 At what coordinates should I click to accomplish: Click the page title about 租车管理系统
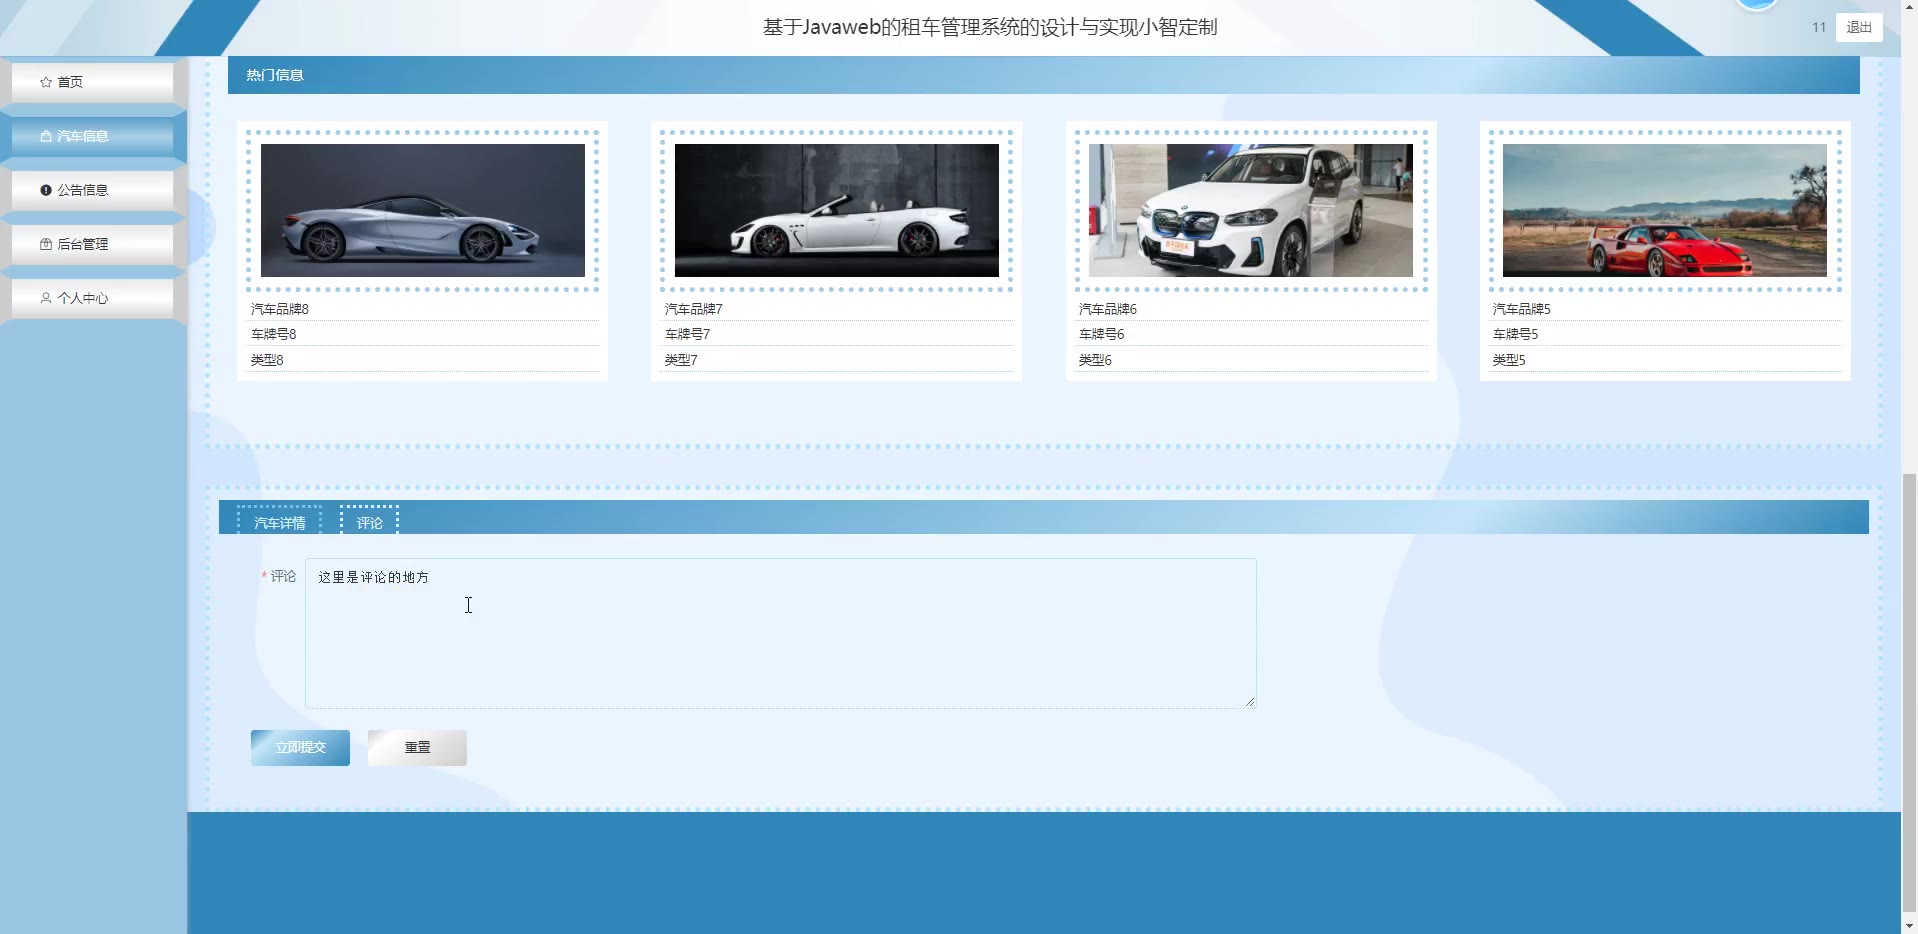pos(990,28)
